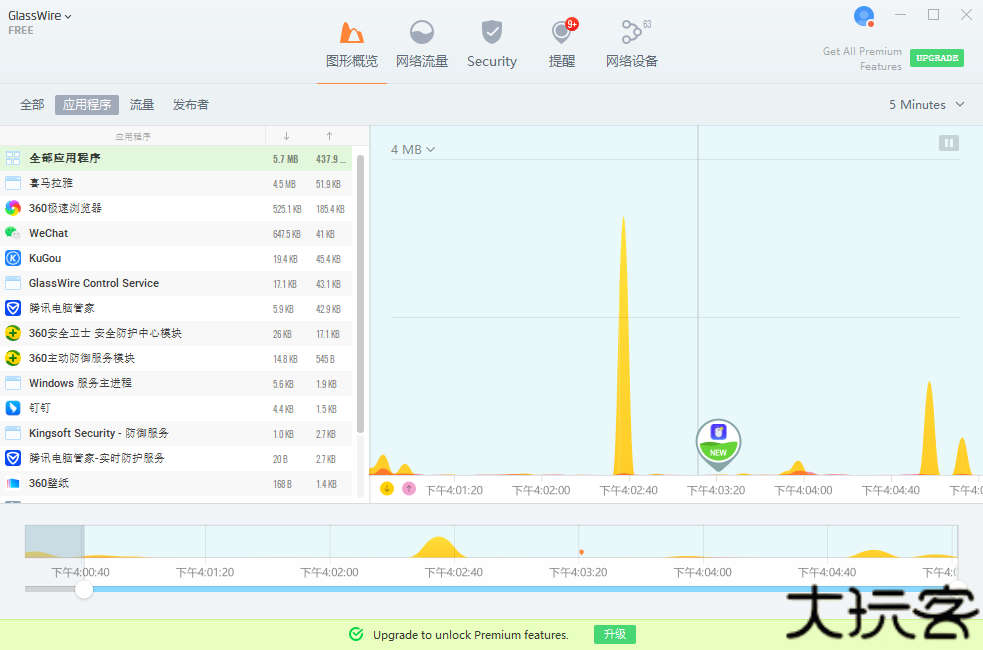Switch to the 网络流量 tab
Screen dimensions: 983x650
(422, 45)
